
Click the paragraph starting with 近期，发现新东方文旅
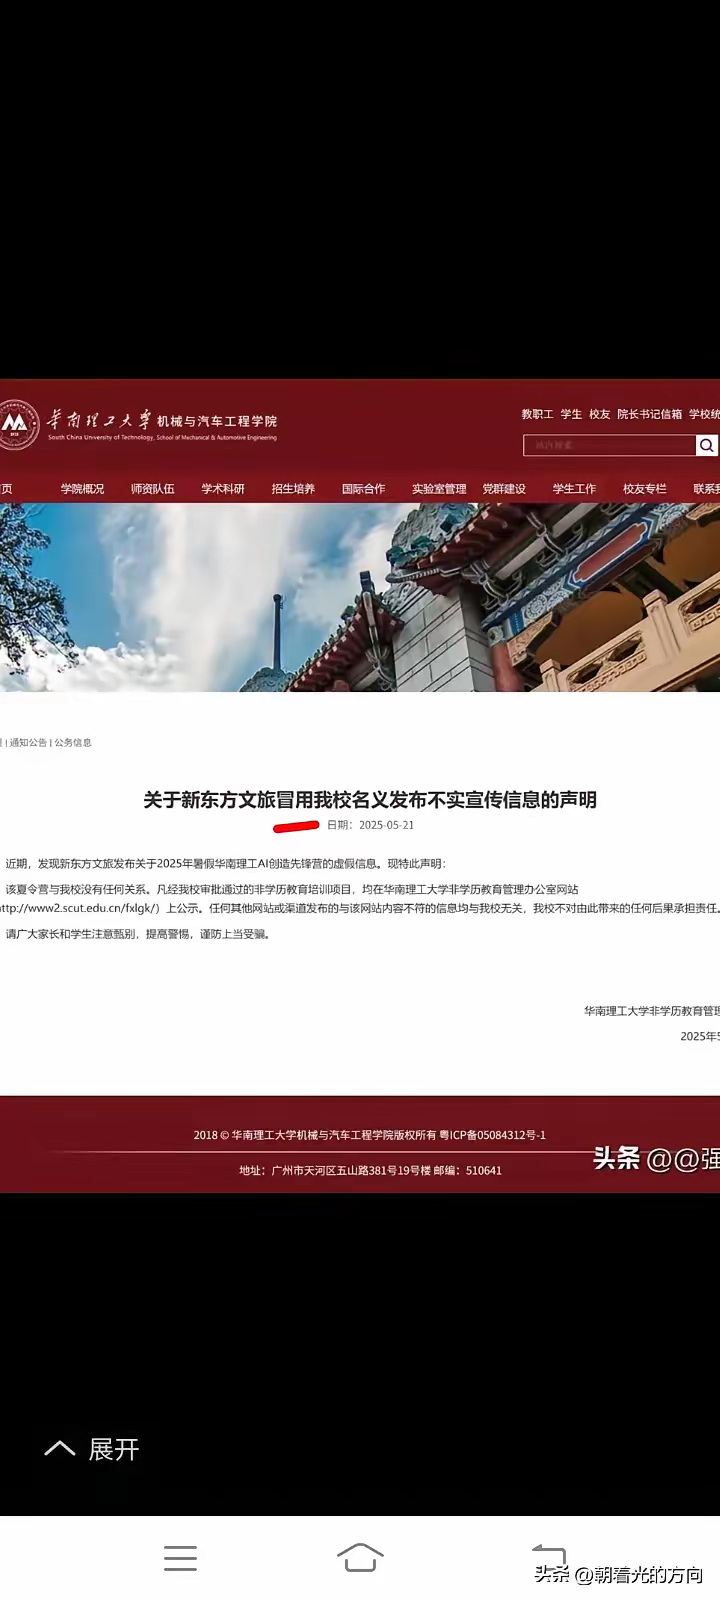[x=226, y=864]
